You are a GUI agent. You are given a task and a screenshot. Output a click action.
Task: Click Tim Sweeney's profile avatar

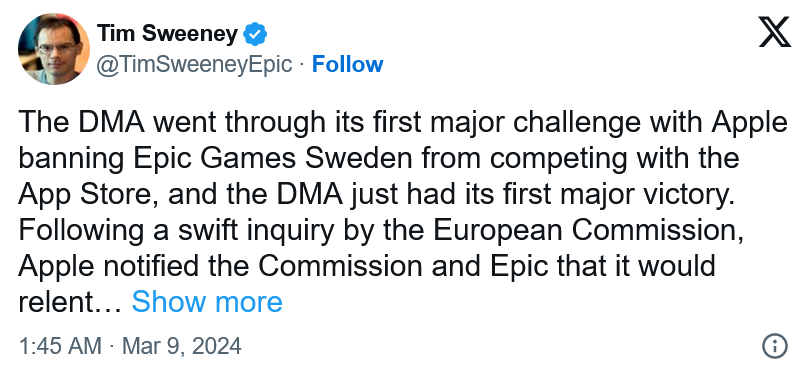[54, 49]
